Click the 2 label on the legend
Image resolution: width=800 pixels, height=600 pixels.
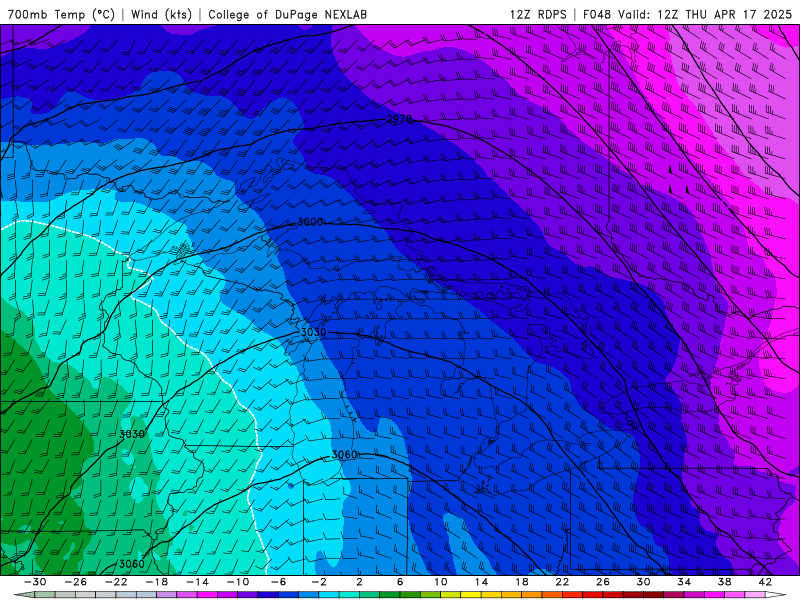click(x=359, y=582)
